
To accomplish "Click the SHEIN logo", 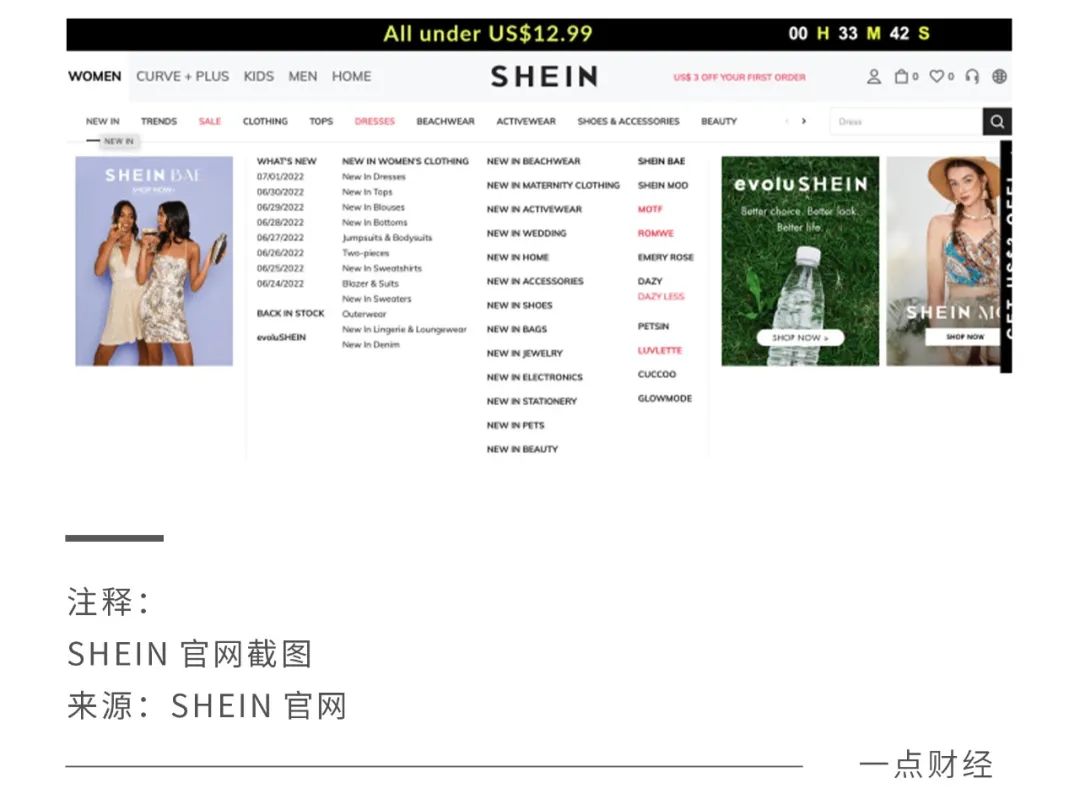I will pyautogui.click(x=544, y=76).
